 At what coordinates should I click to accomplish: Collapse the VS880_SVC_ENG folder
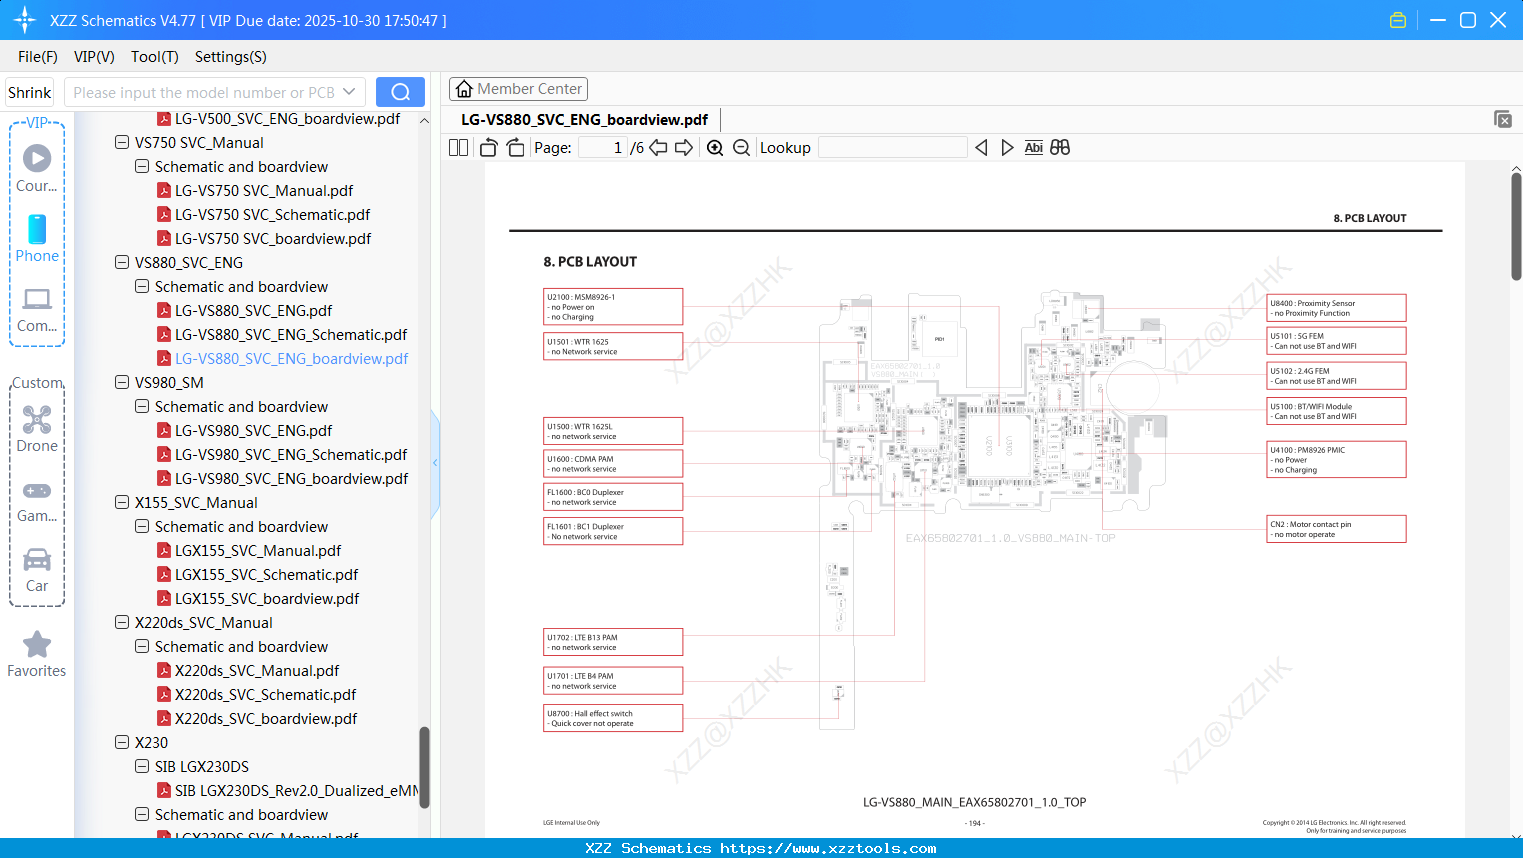pos(121,262)
